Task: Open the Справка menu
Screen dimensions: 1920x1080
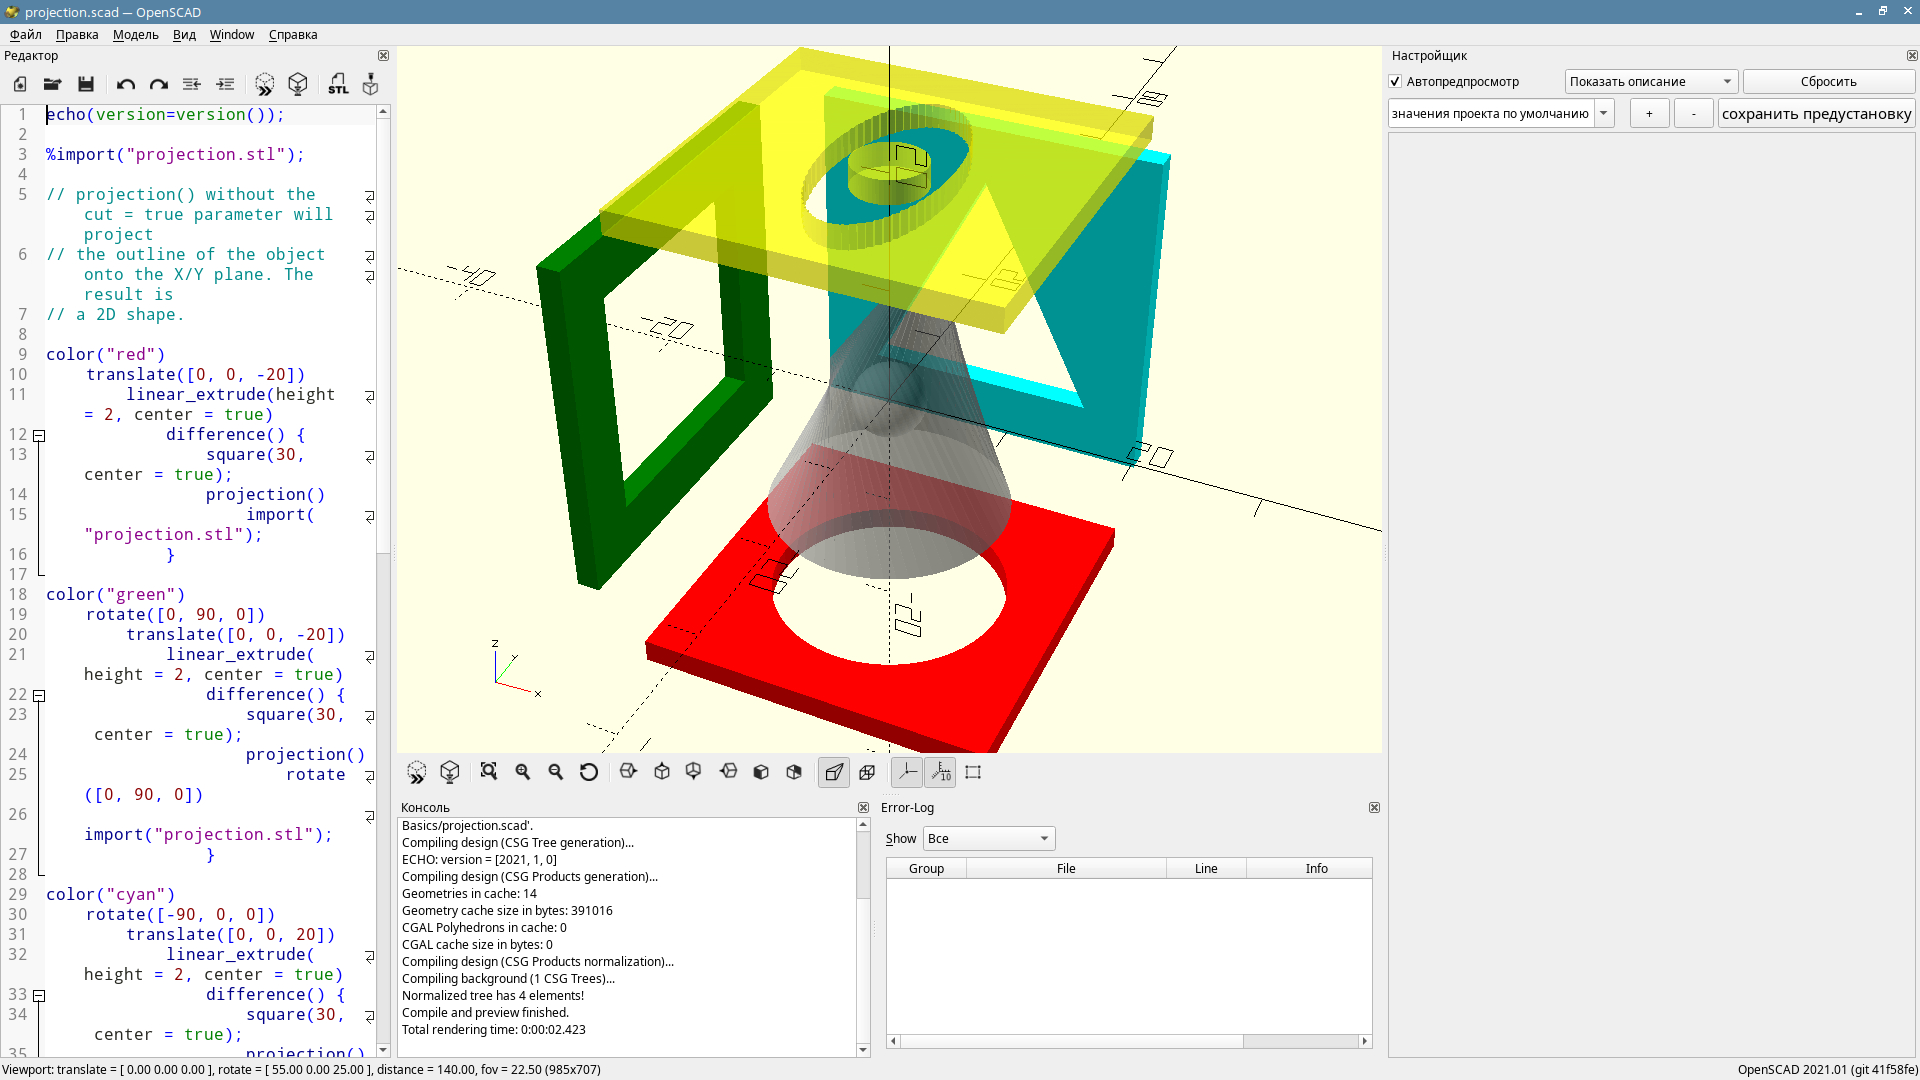Action: 293,35
